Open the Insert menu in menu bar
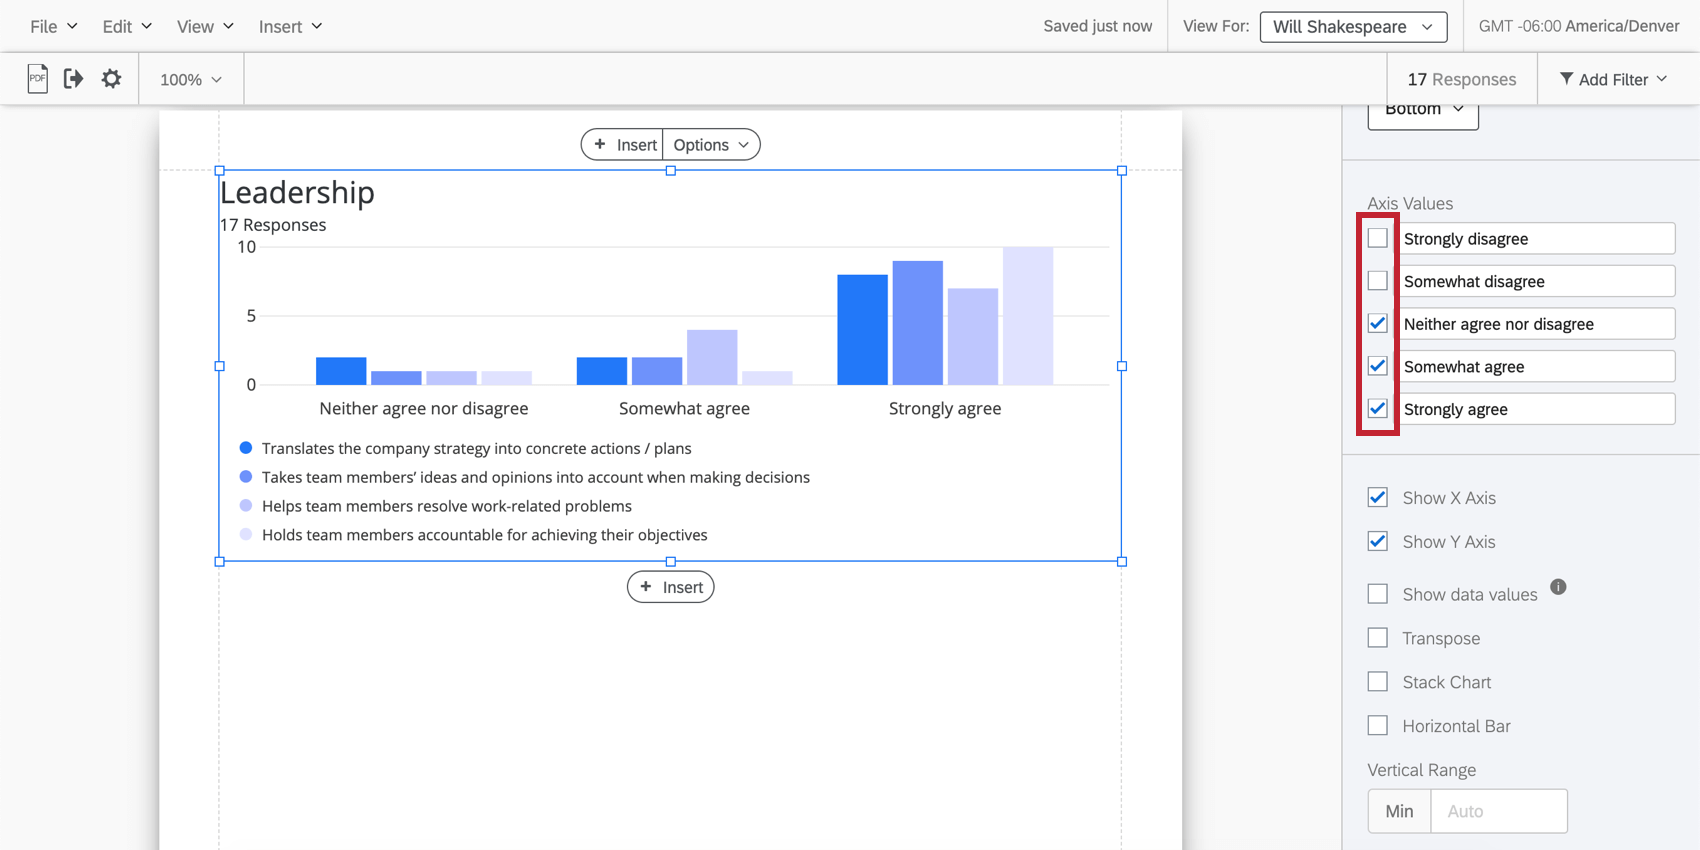Screen dimensions: 1700x850 tap(290, 27)
